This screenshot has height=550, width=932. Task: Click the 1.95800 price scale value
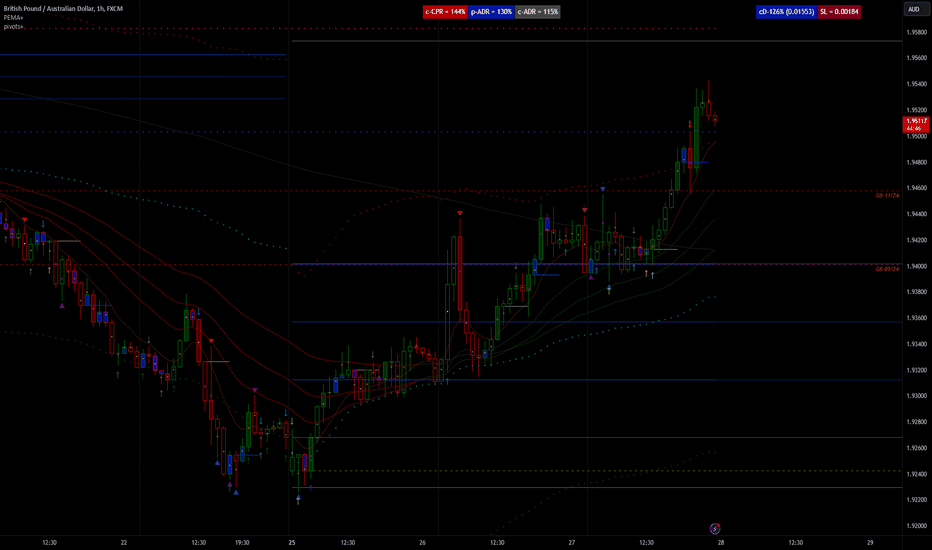click(917, 32)
